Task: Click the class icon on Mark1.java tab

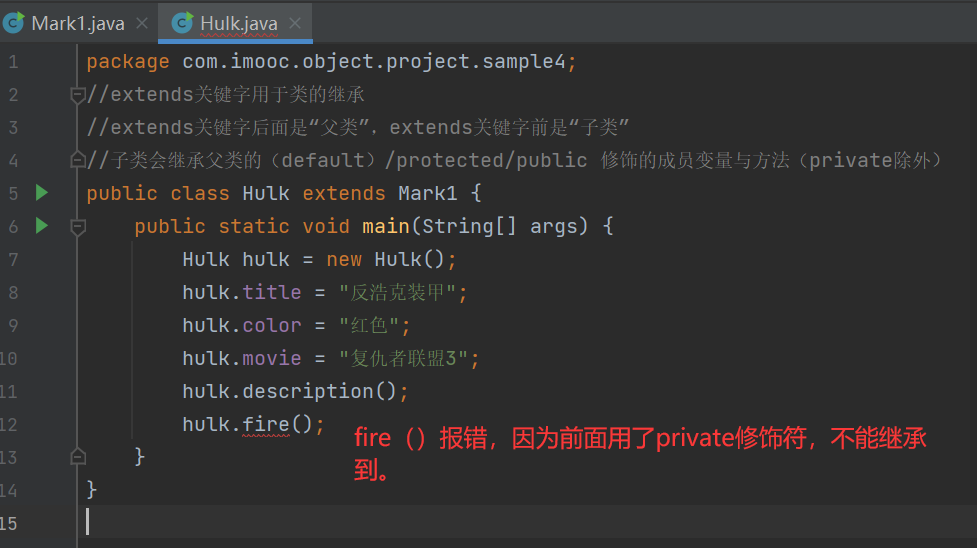Action: (x=16, y=23)
